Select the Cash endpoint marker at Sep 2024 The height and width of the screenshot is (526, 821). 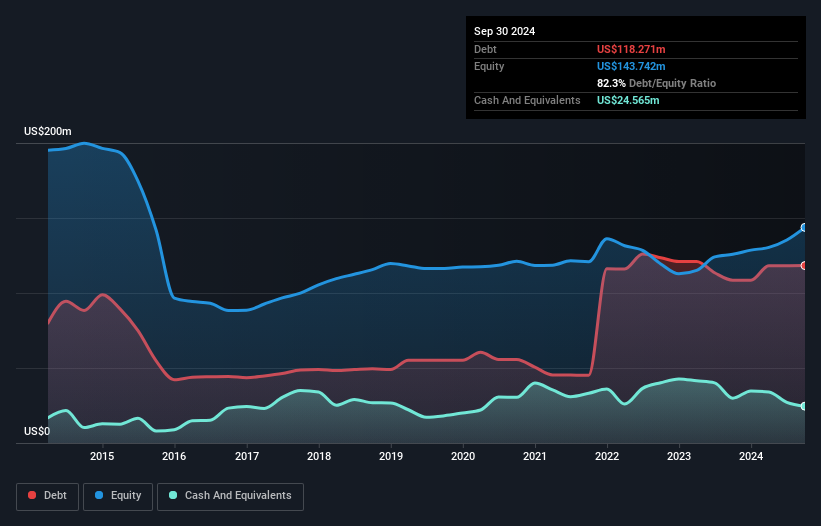(x=804, y=406)
